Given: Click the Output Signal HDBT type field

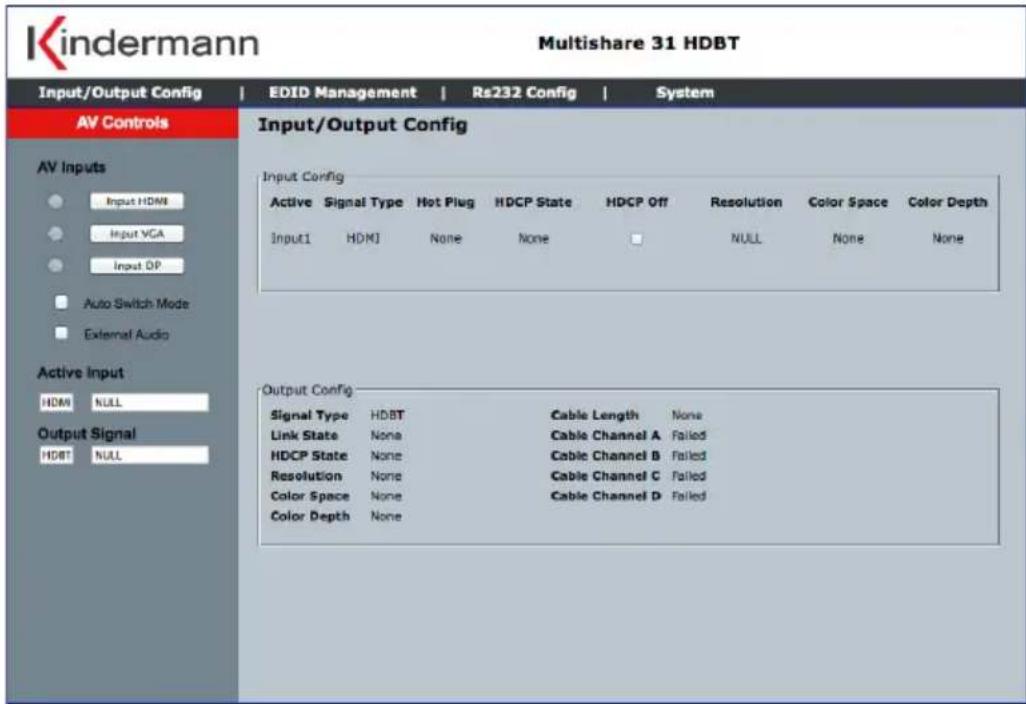Looking at the screenshot, I should click(56, 455).
